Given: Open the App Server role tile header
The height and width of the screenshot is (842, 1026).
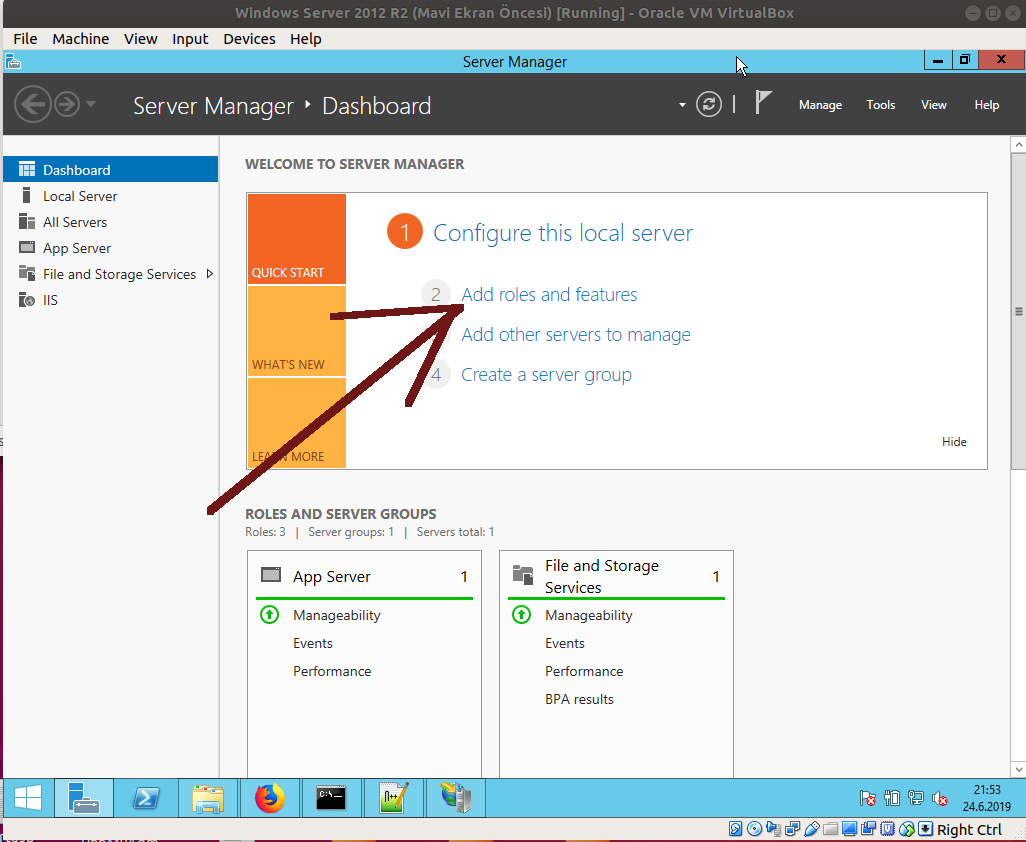Looking at the screenshot, I should point(364,576).
